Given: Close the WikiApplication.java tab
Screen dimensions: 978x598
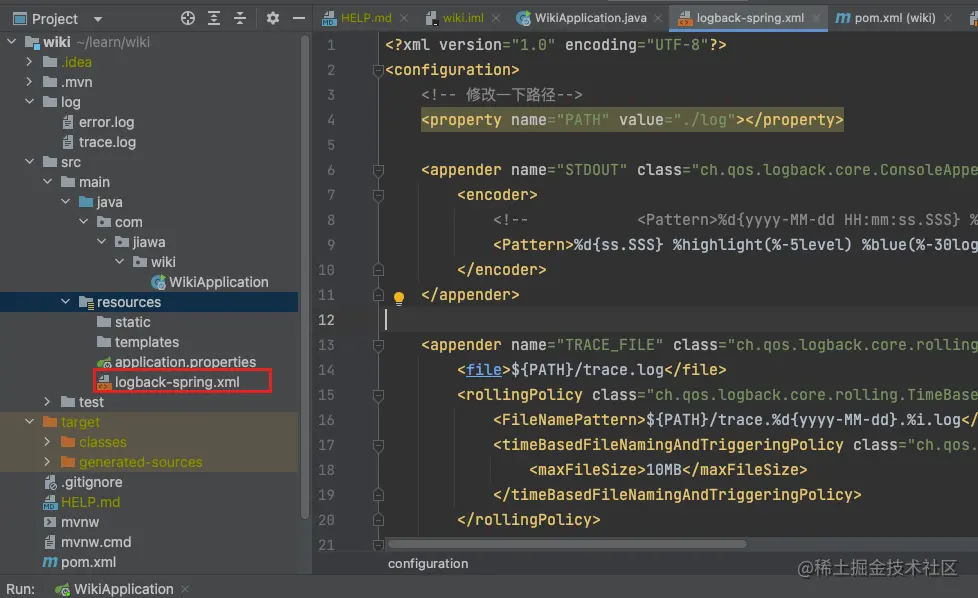Looking at the screenshot, I should tap(658, 19).
